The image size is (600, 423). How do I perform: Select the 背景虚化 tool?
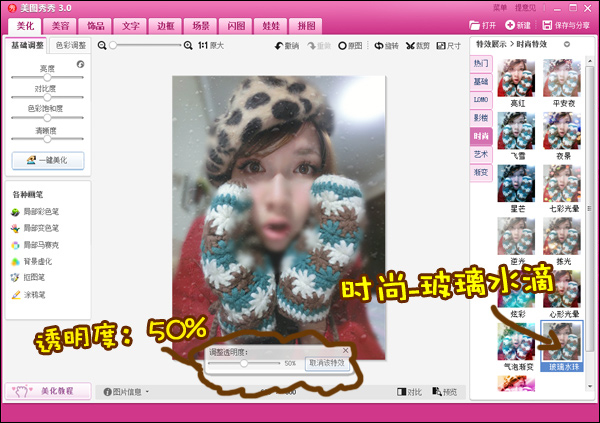32,262
